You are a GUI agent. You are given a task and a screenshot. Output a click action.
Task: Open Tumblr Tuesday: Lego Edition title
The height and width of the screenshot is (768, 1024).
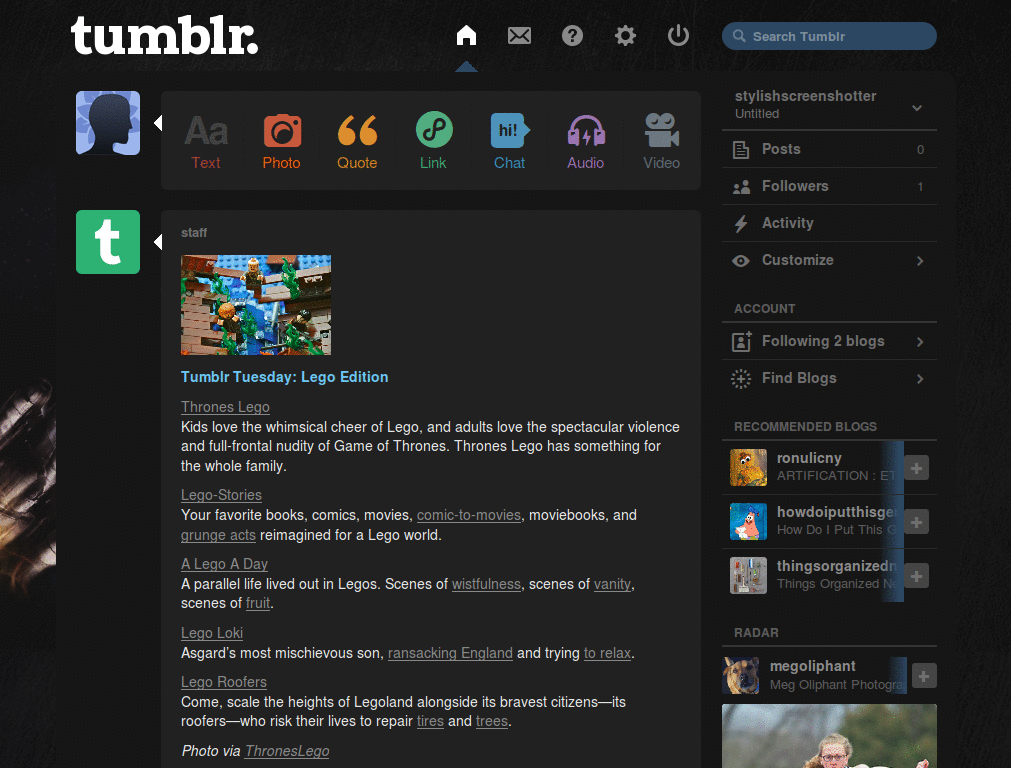285,377
